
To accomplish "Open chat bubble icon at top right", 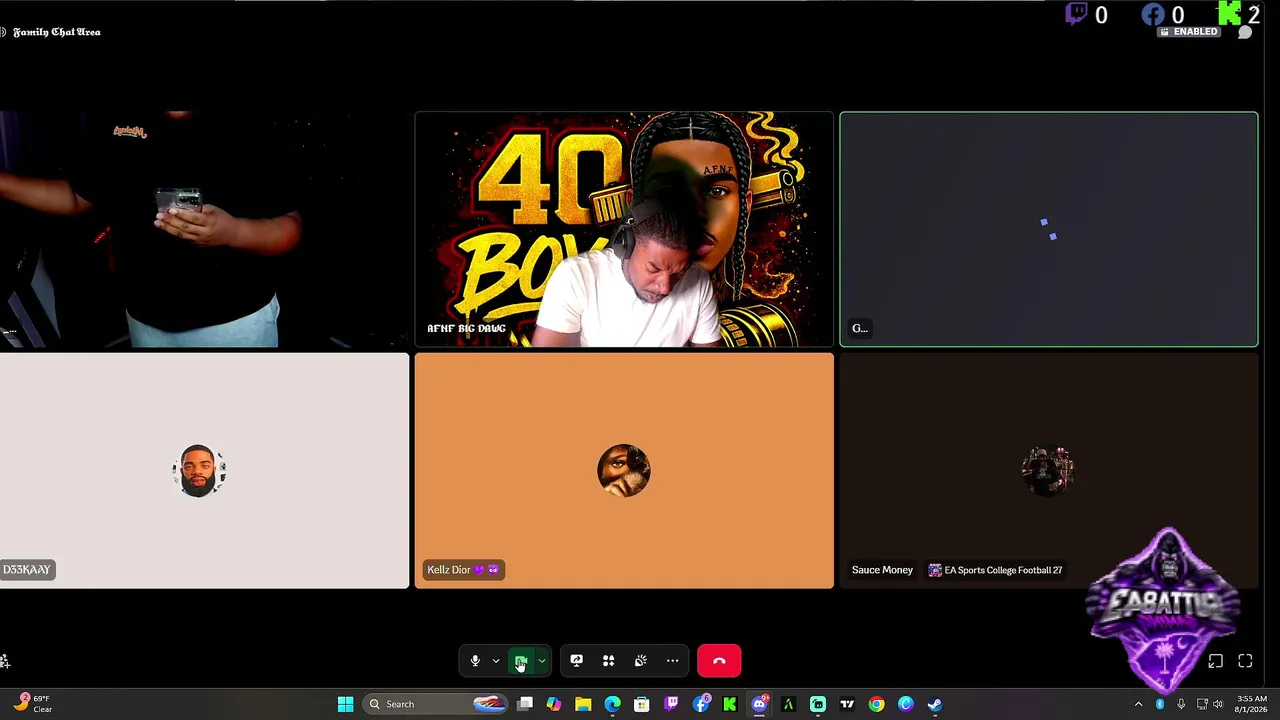I will point(1245,33).
